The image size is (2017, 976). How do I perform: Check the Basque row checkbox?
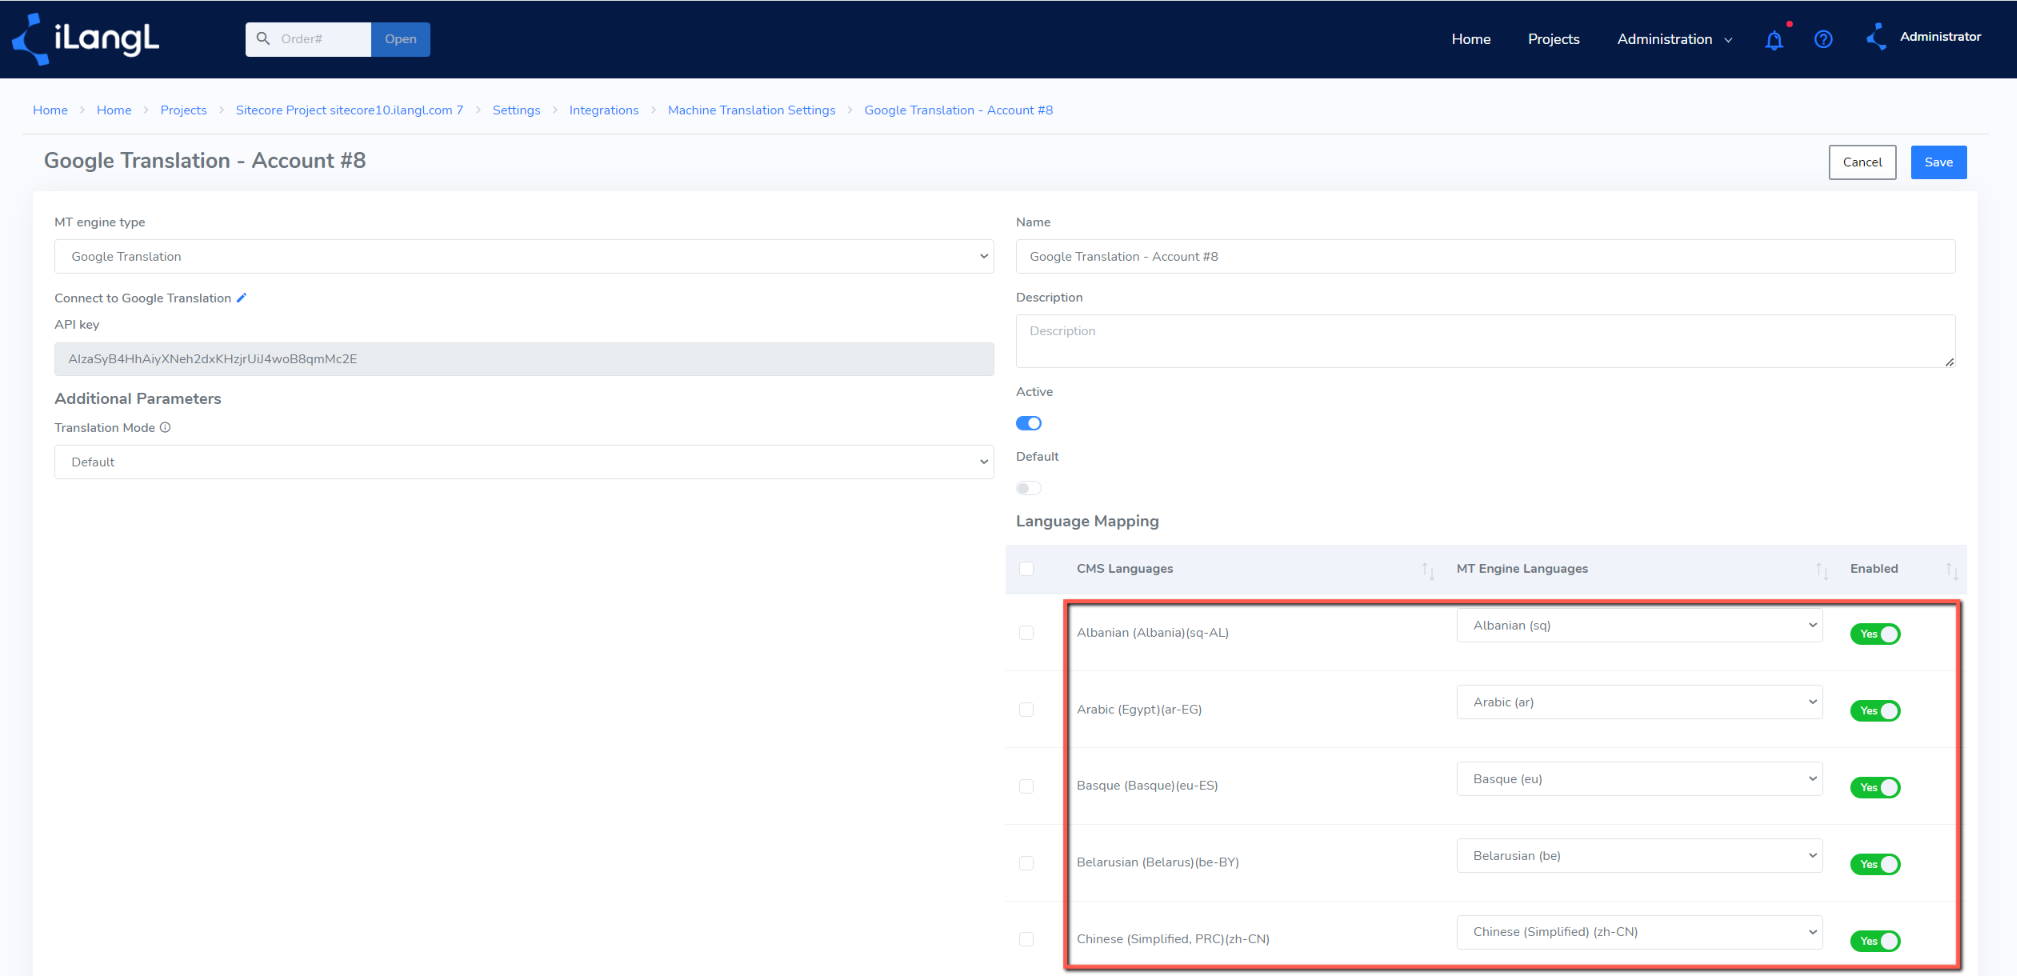click(1026, 786)
